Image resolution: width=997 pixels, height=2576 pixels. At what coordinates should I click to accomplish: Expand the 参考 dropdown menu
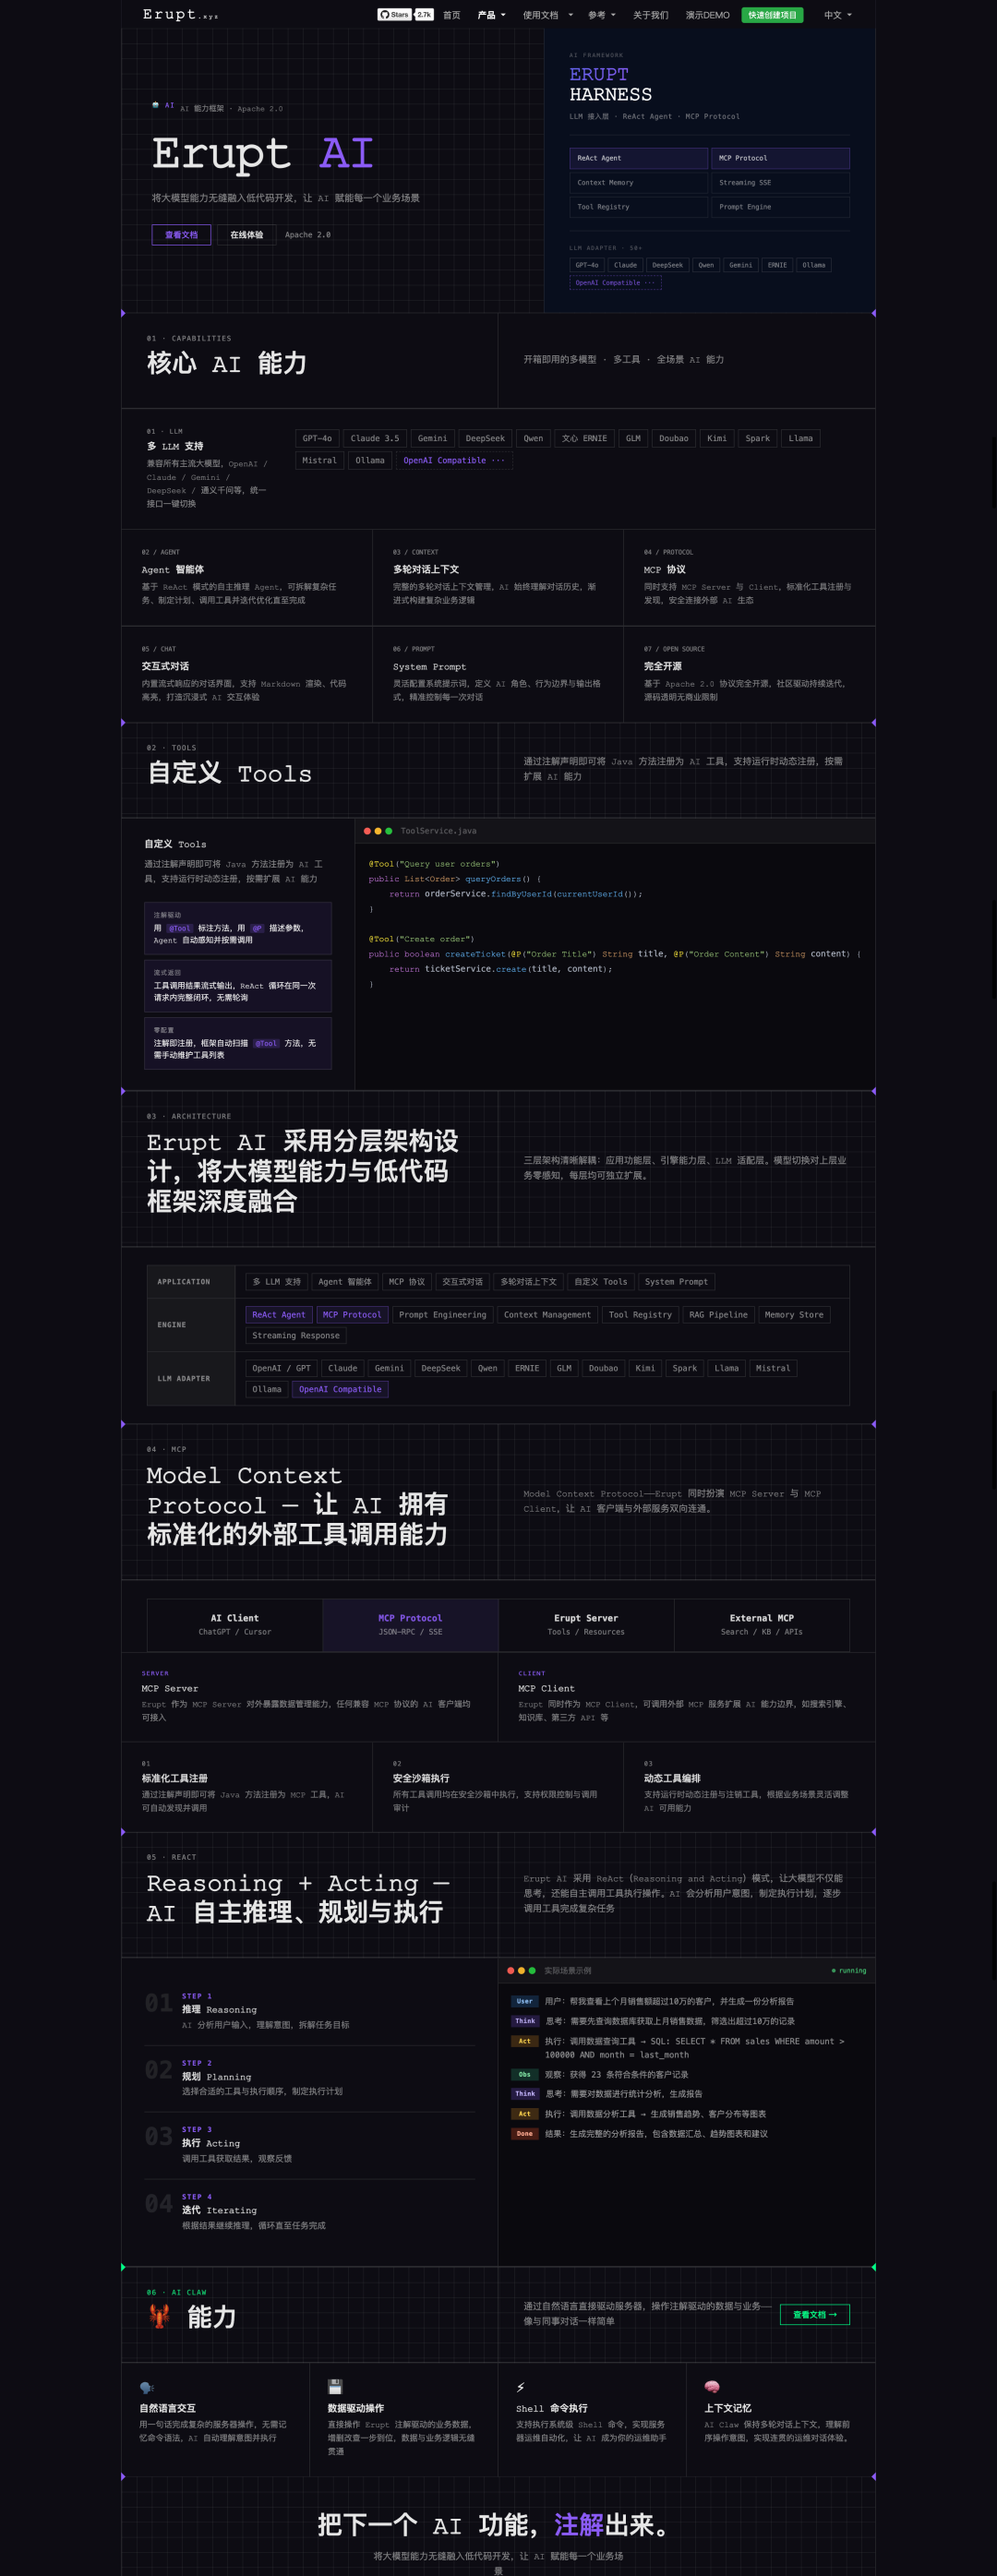coord(602,15)
